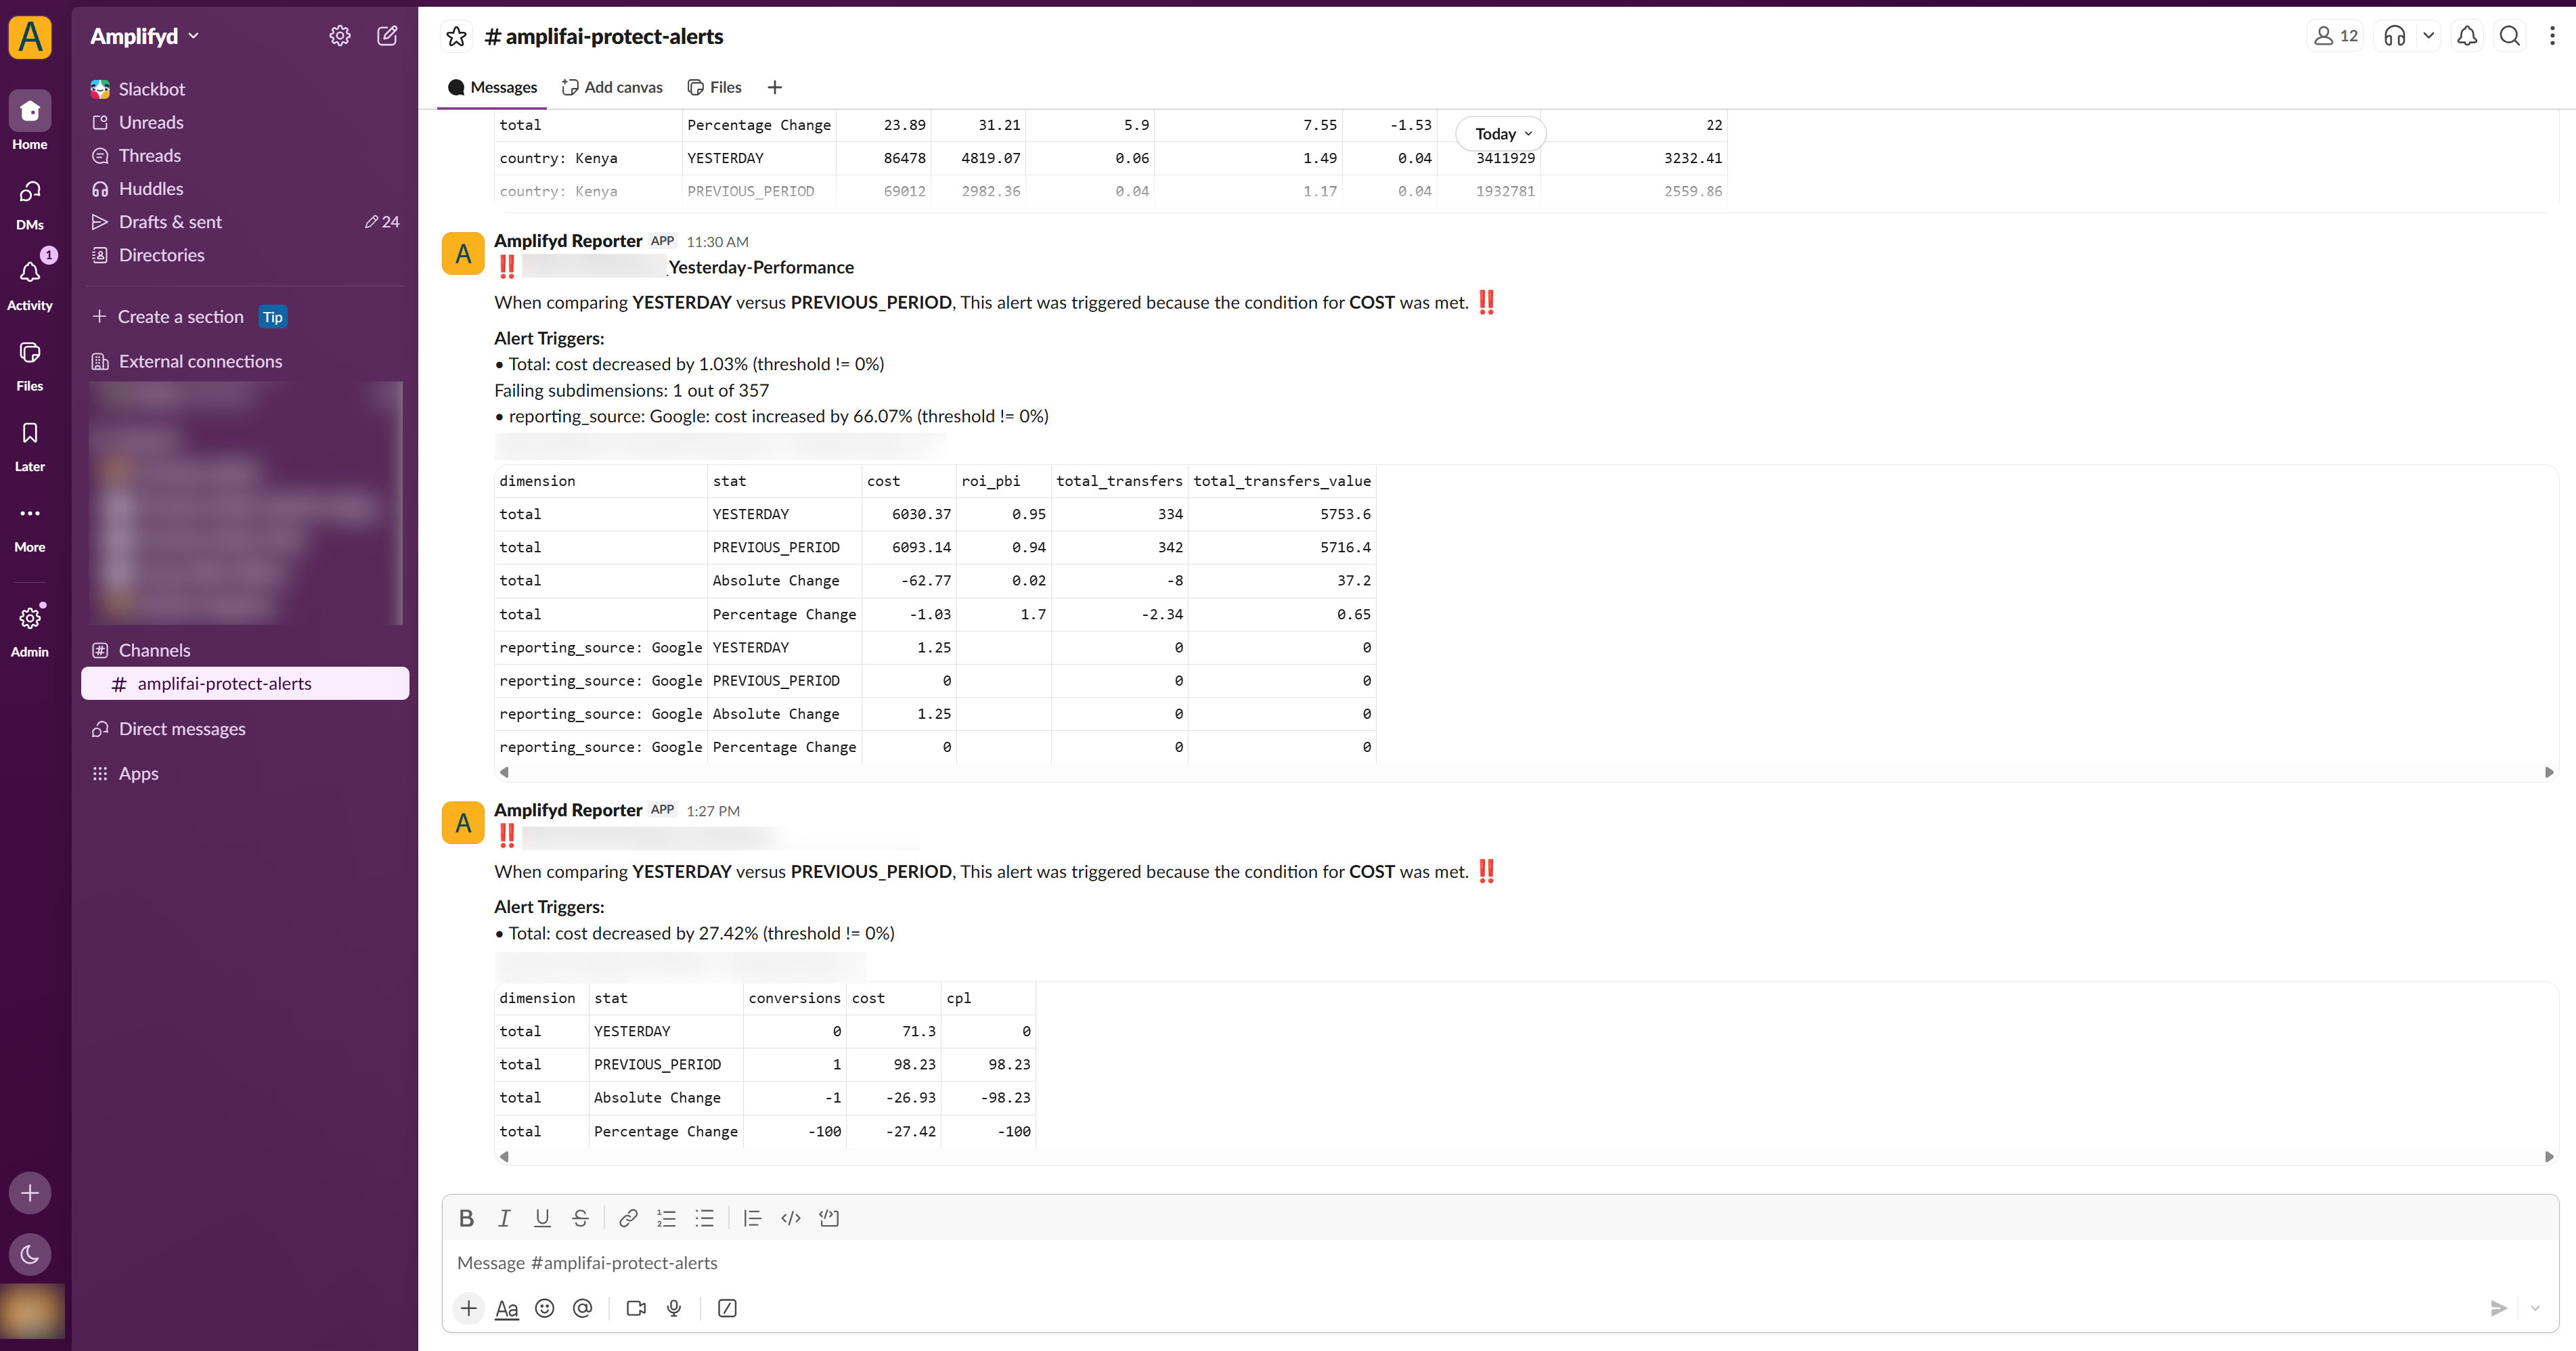Open user profile avatar
The height and width of the screenshot is (1351, 2576).
point(32,1310)
